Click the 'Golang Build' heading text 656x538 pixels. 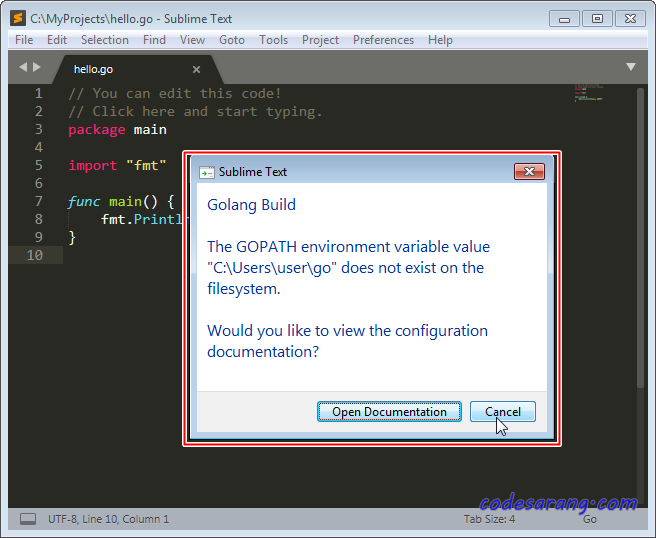click(251, 205)
